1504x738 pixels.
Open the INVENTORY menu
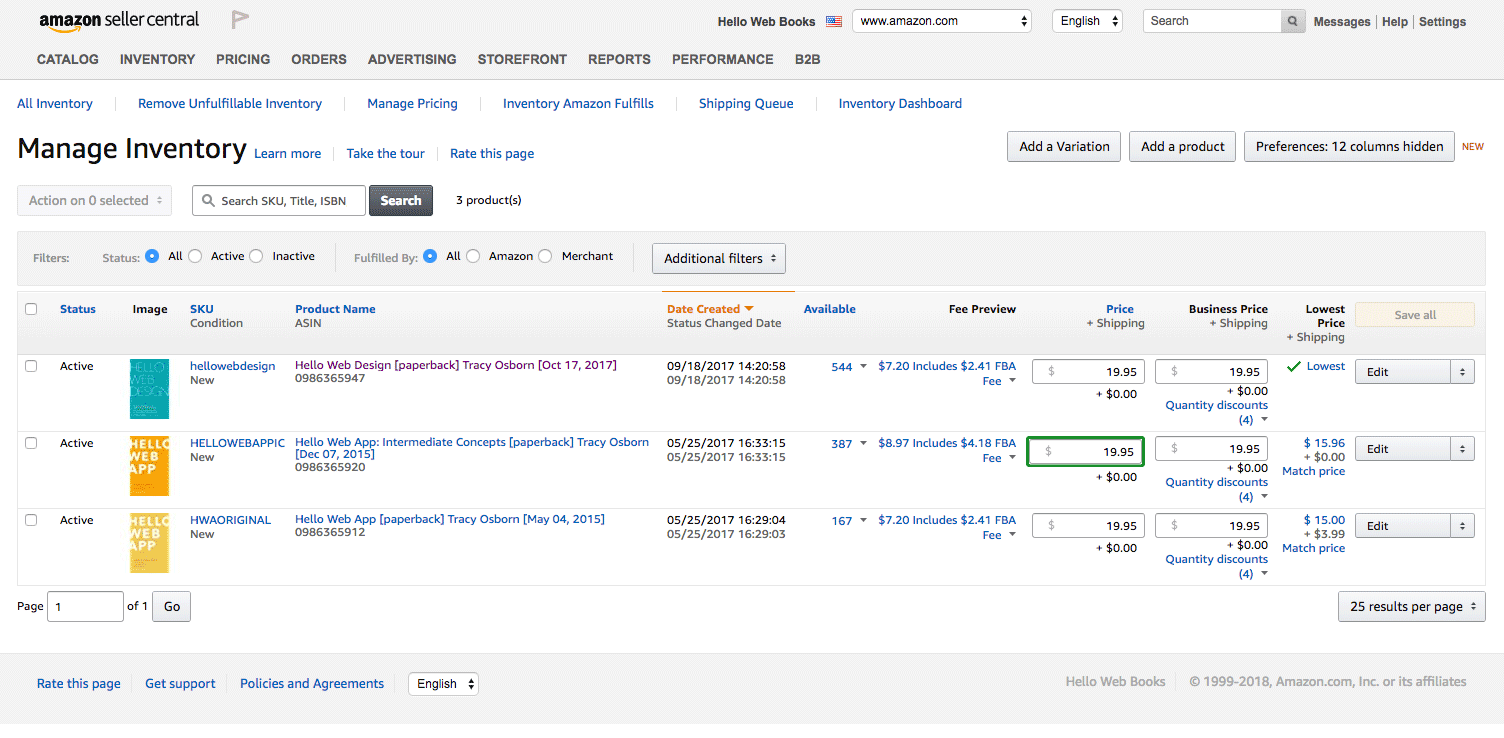tap(157, 59)
